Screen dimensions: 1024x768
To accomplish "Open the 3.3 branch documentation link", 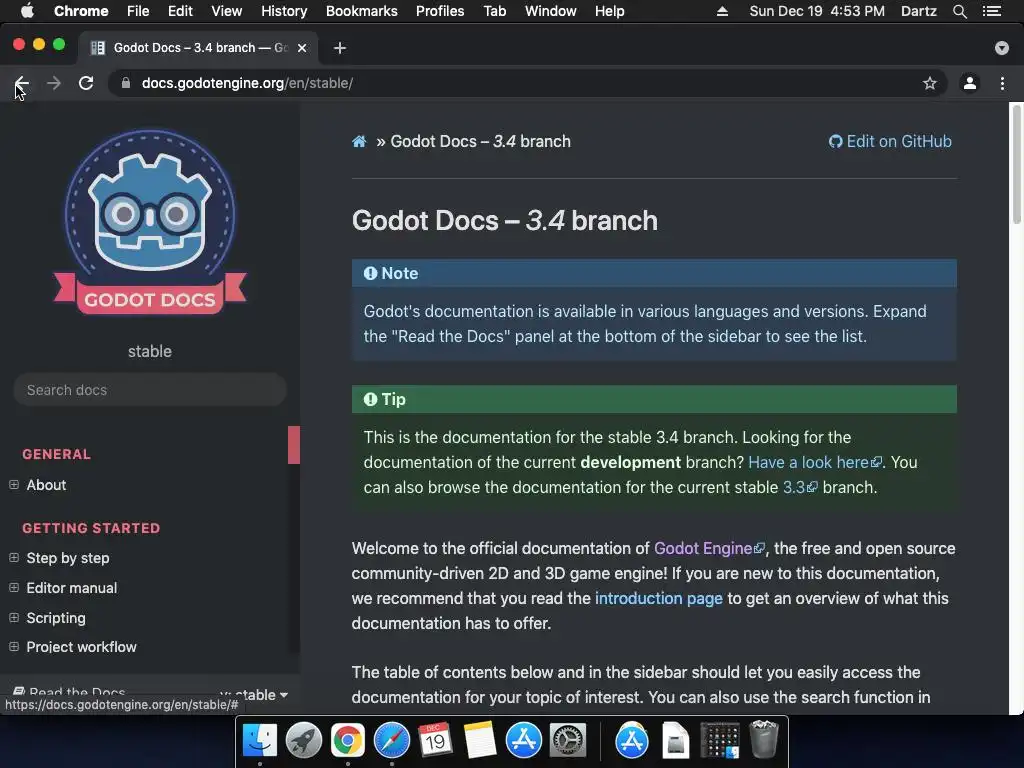I will click(x=800, y=487).
